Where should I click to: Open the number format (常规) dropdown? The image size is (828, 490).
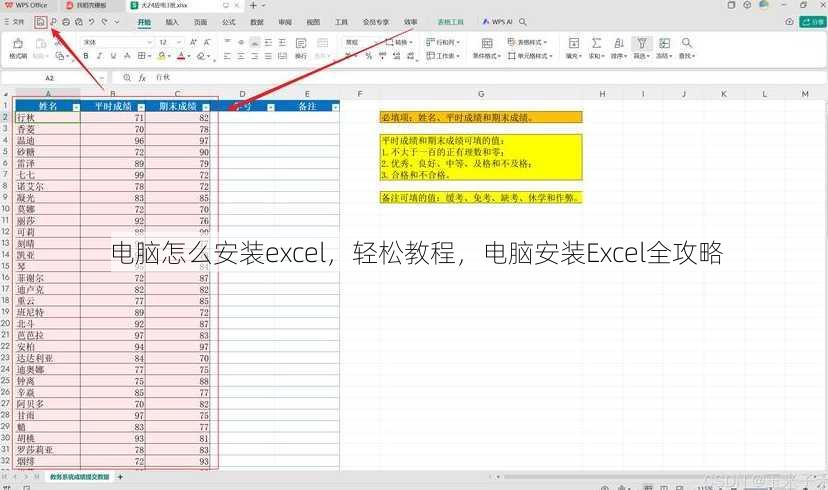[x=375, y=42]
